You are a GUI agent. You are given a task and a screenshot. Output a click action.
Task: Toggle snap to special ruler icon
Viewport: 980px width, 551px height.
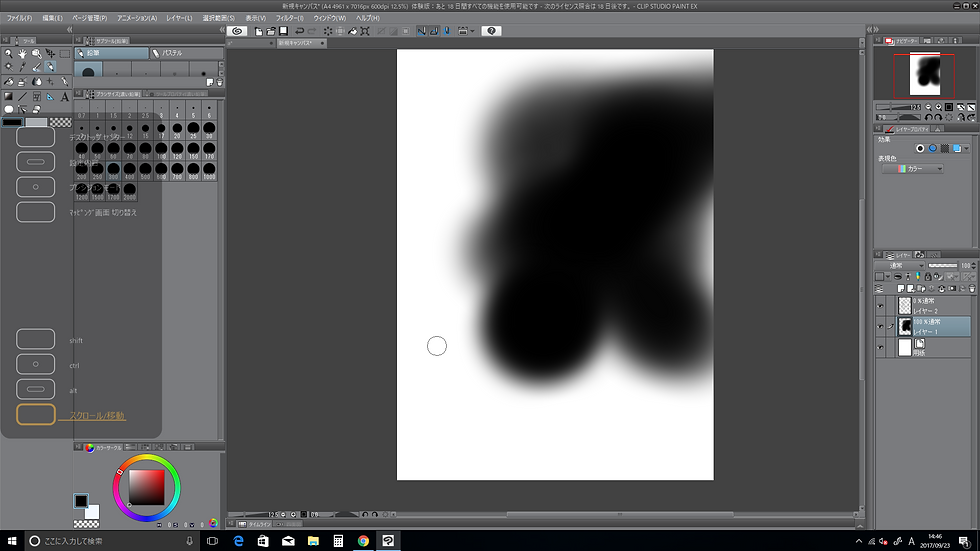pos(434,31)
